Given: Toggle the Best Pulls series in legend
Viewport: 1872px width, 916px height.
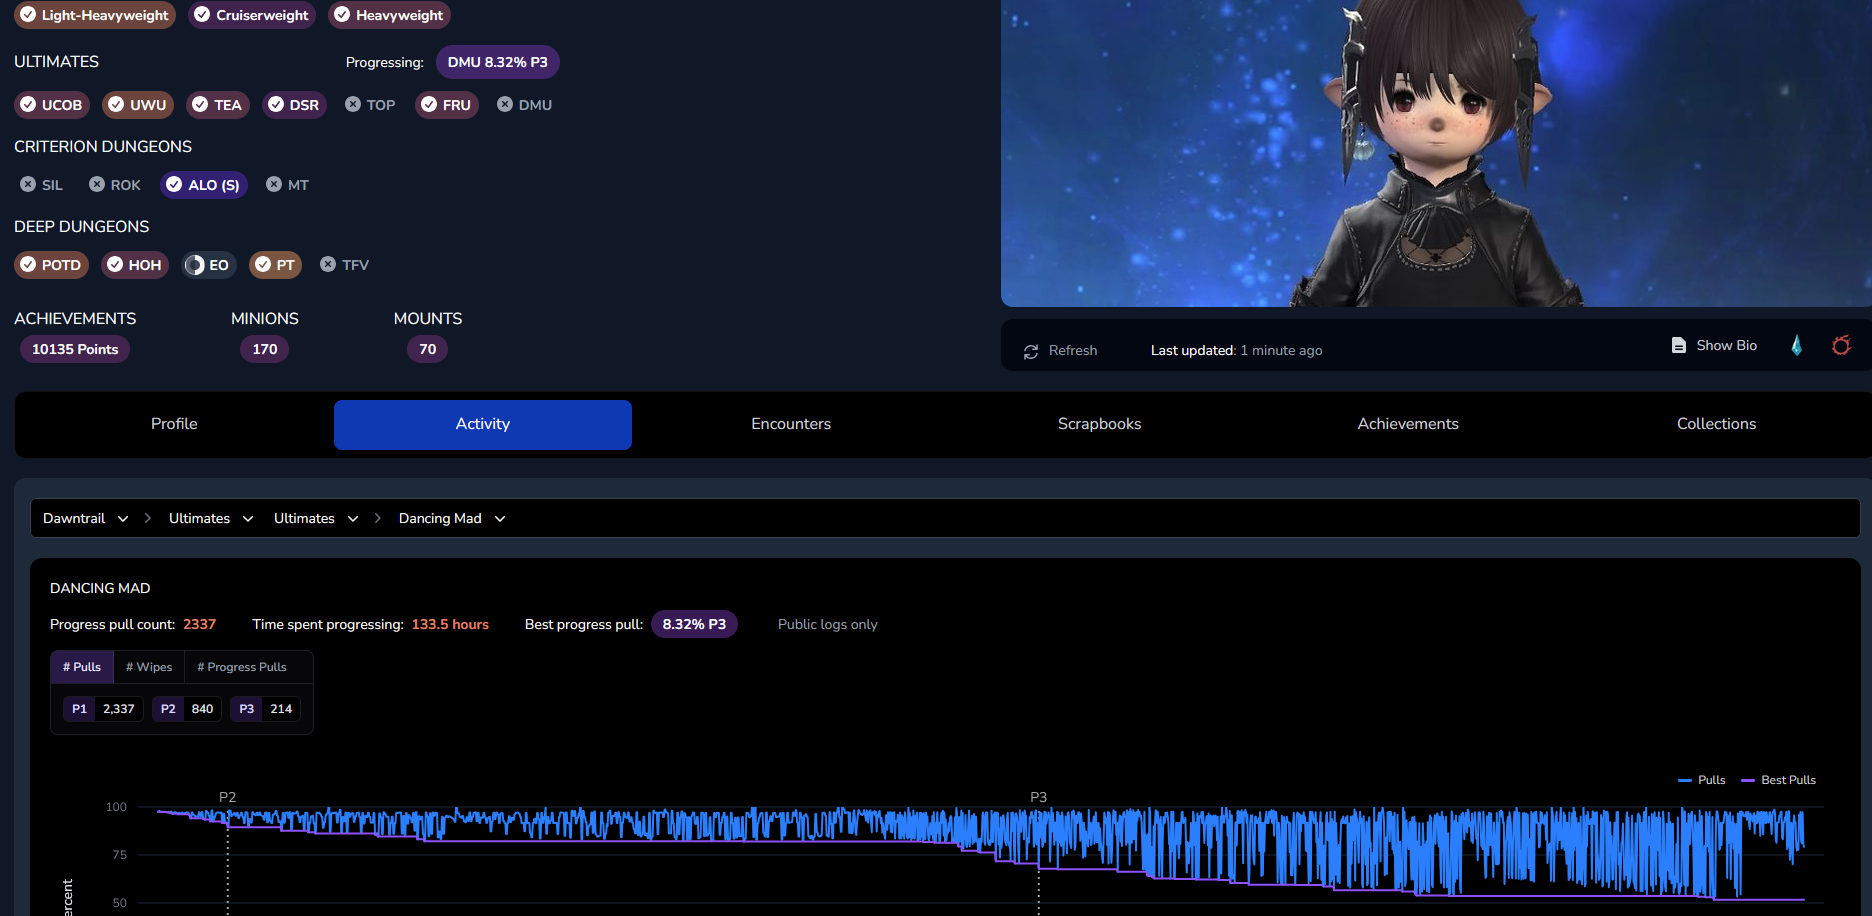Looking at the screenshot, I should [1779, 780].
